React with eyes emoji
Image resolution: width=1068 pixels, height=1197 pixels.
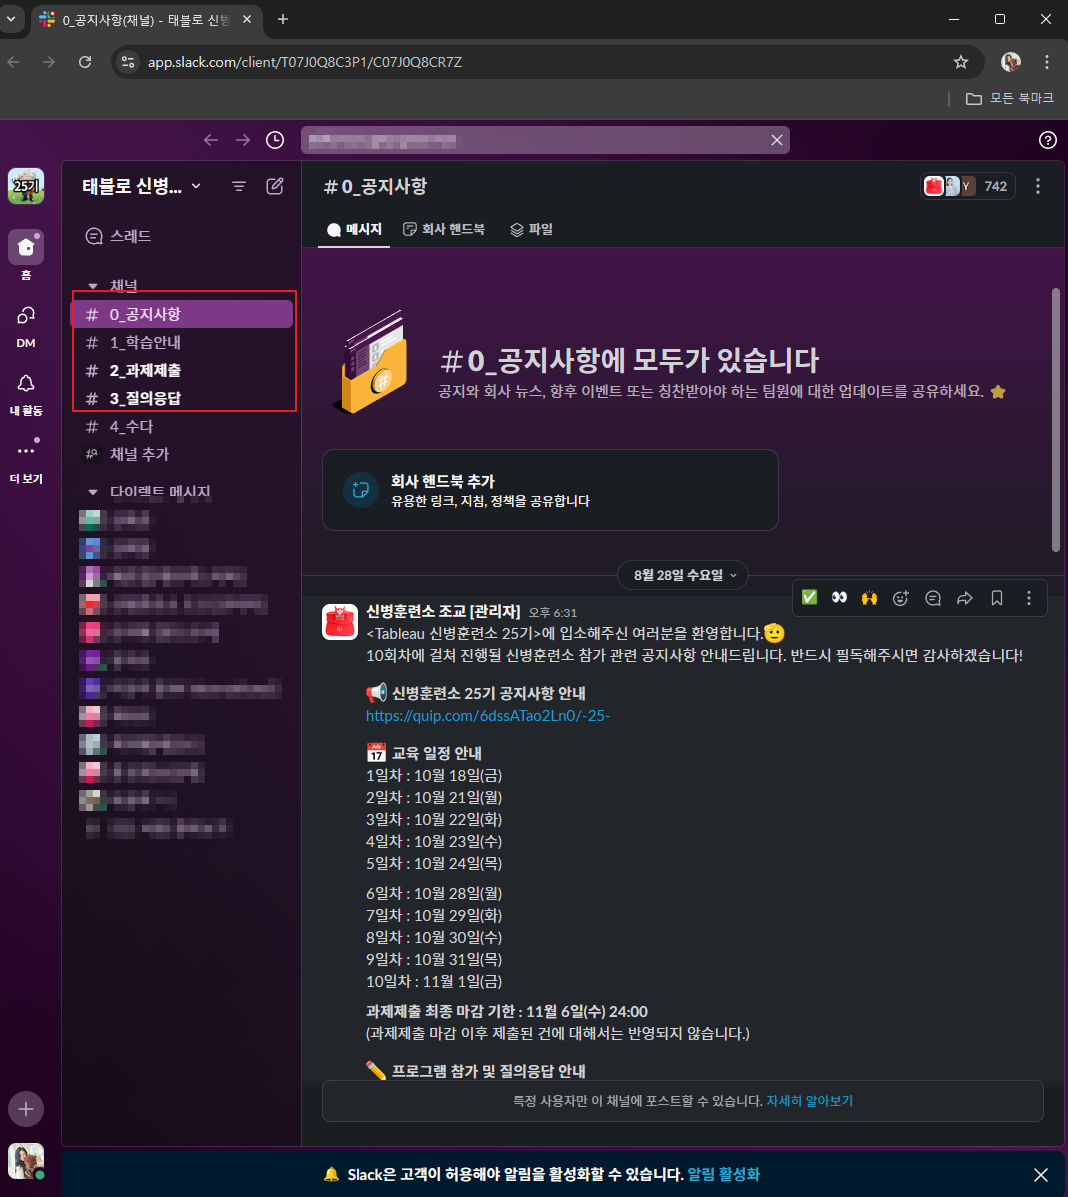(839, 598)
